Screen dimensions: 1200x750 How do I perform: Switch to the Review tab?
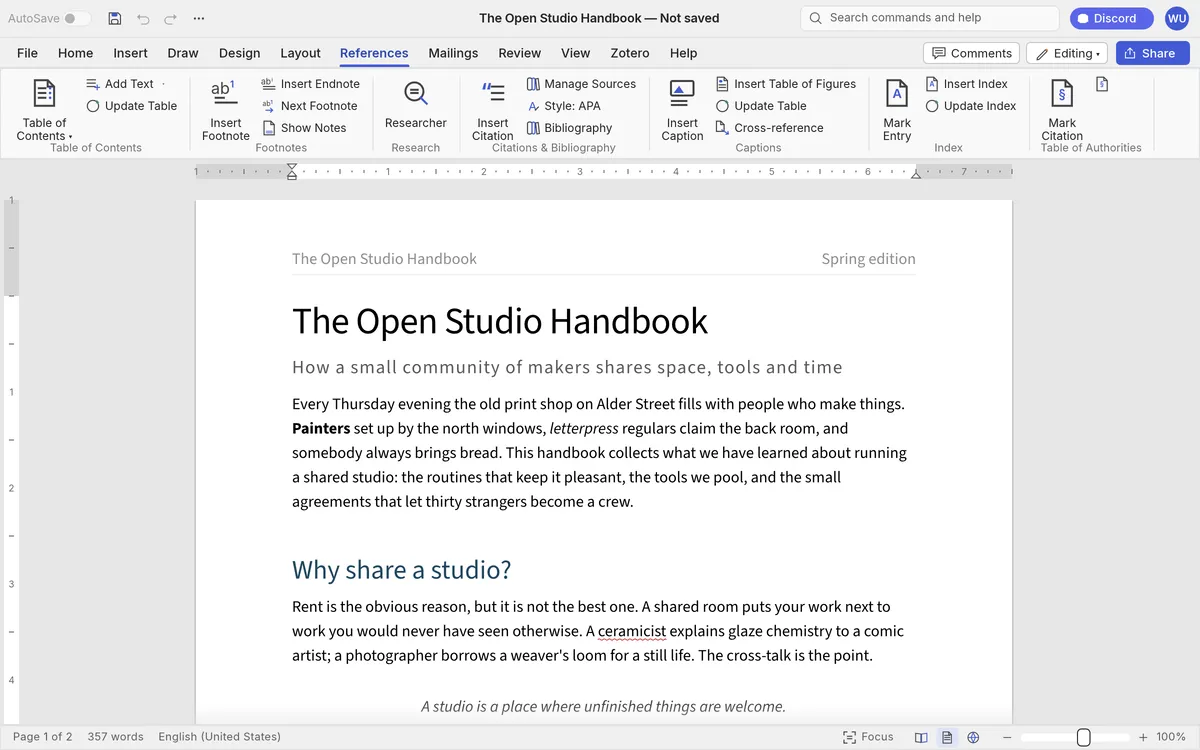pos(519,53)
